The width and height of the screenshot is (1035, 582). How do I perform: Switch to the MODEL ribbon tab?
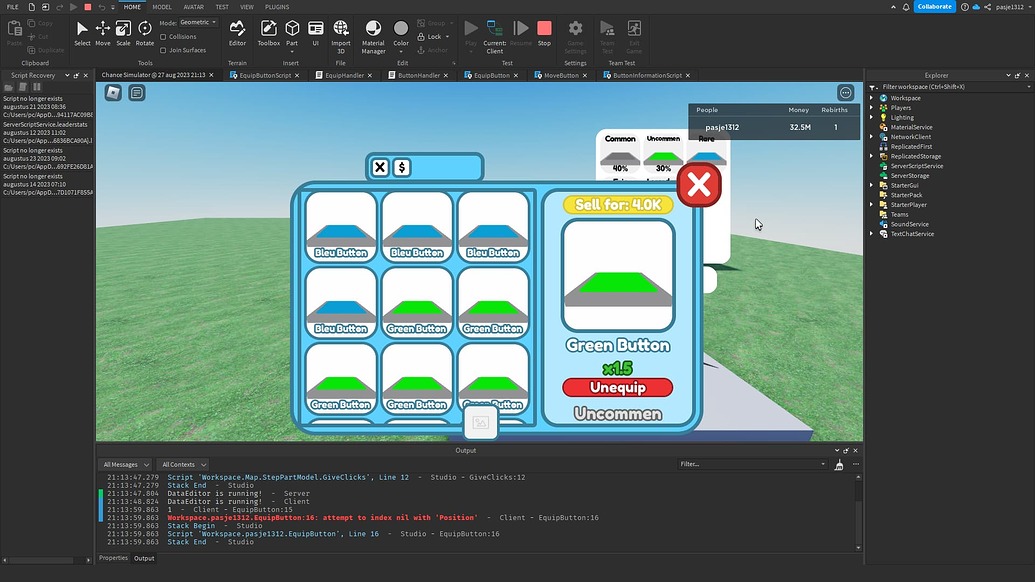(162, 7)
